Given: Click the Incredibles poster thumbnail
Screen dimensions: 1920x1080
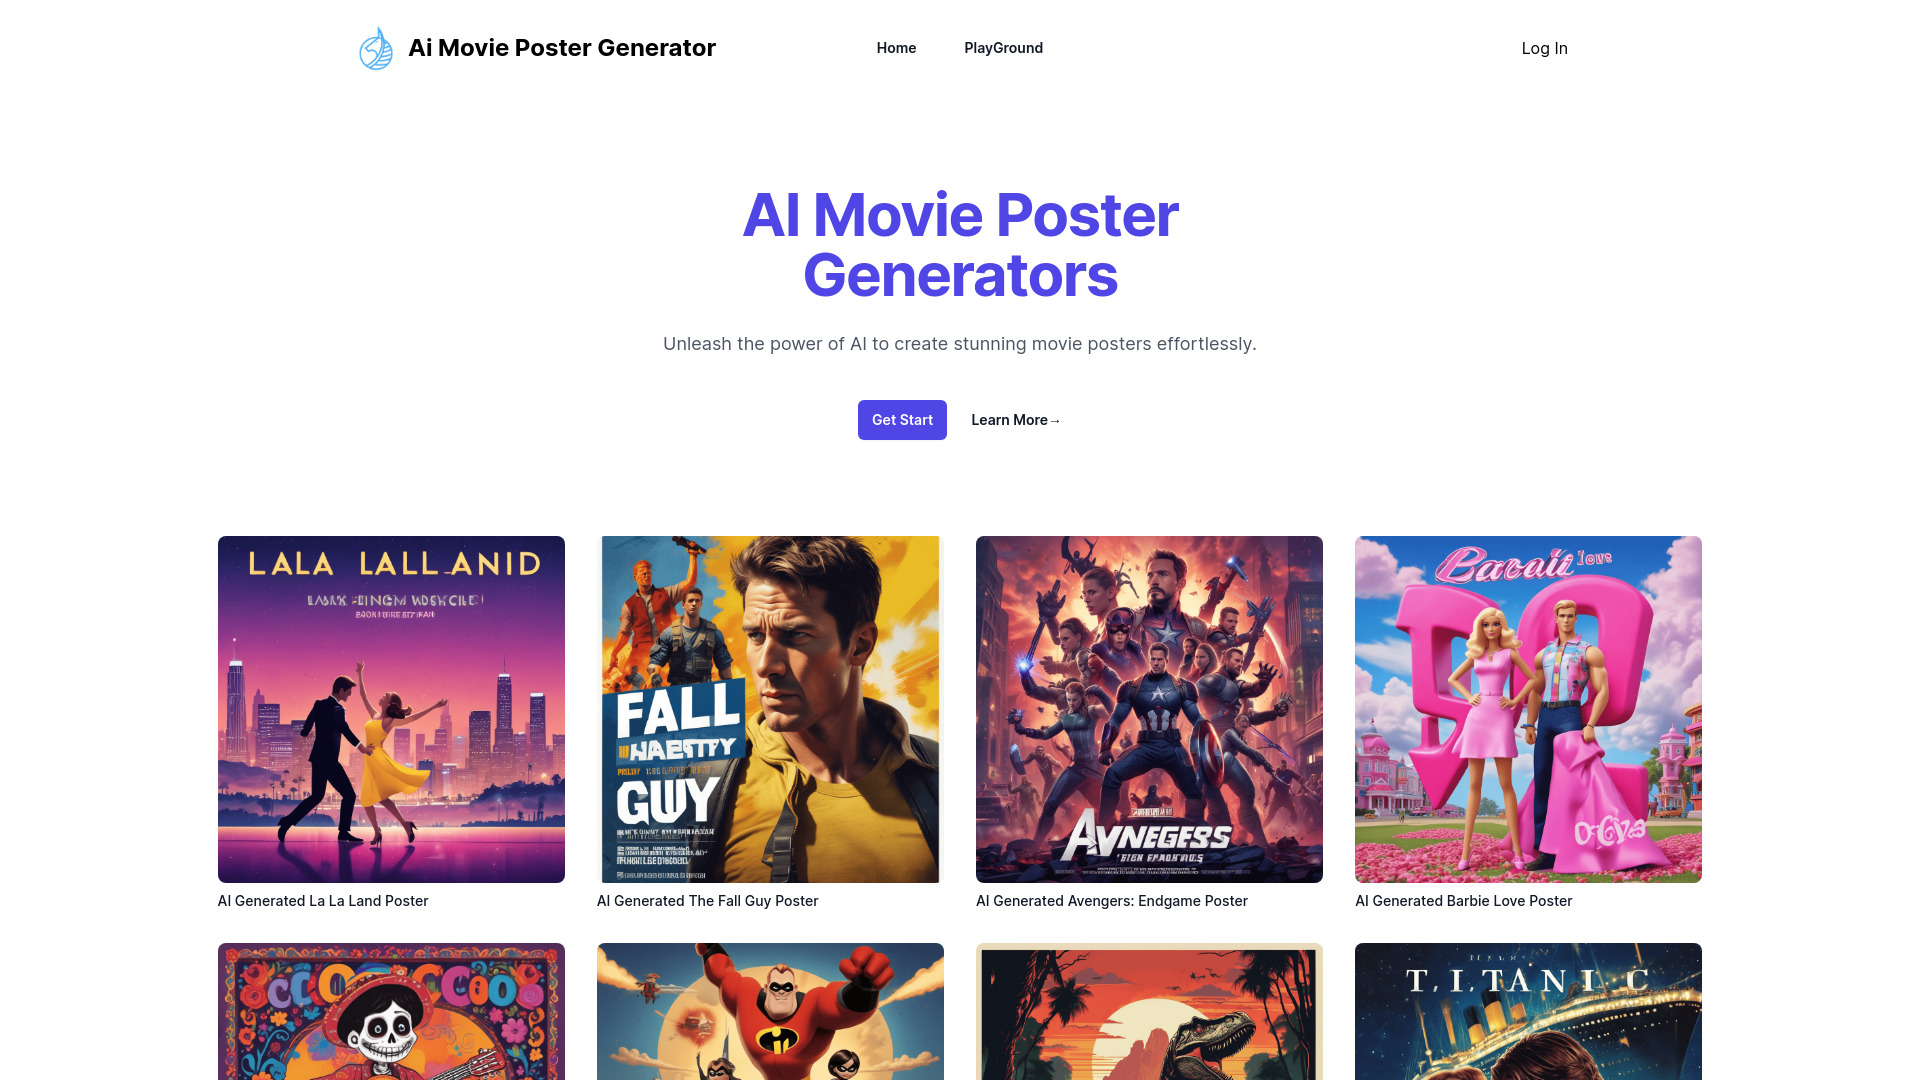Looking at the screenshot, I should 769,1010.
